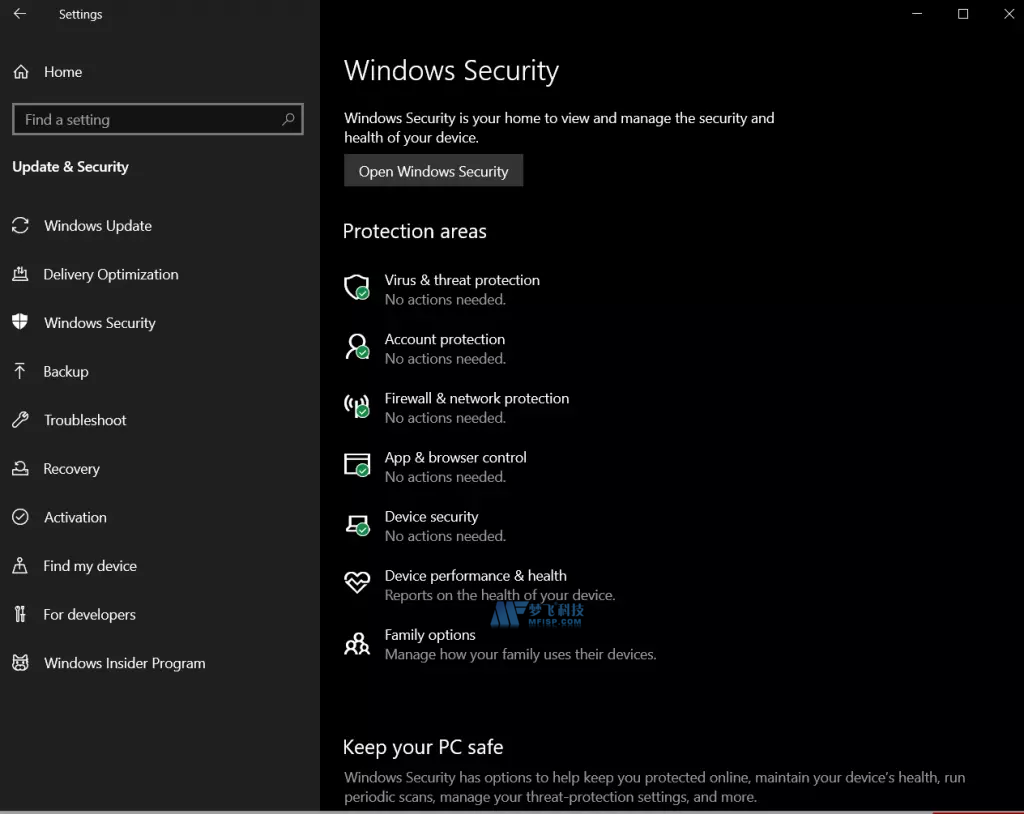Open Windows Insider Program settings
The height and width of the screenshot is (814, 1024).
125,663
